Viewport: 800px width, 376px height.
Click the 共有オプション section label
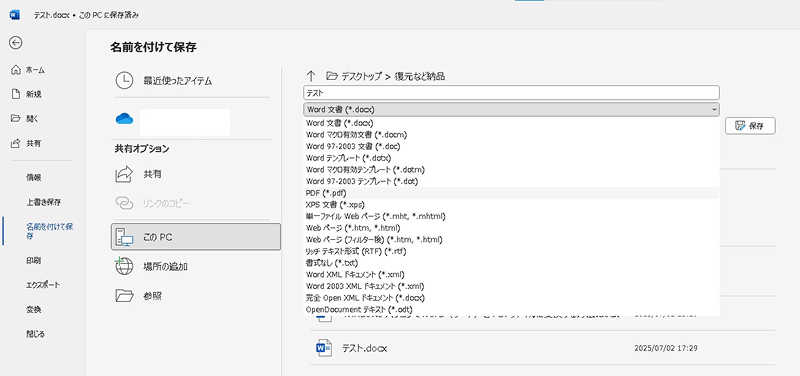142,149
